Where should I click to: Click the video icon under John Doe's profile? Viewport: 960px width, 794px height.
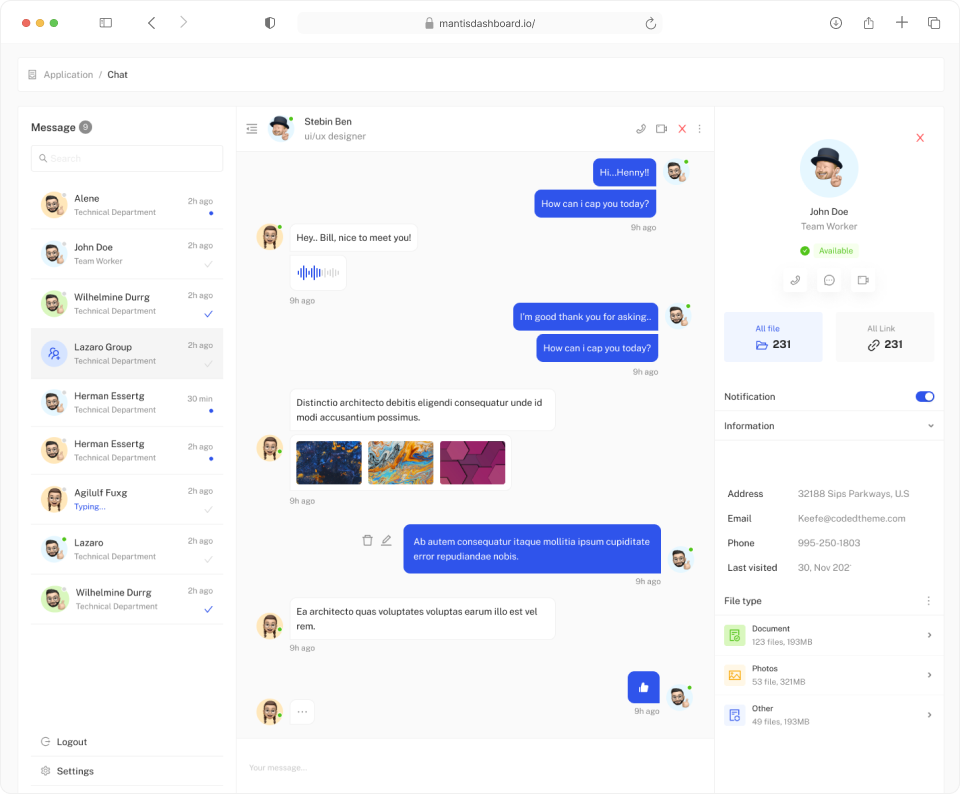coord(862,280)
